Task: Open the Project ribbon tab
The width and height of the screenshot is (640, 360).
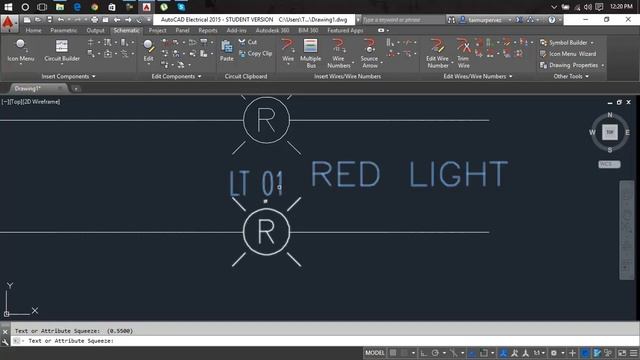Action: click(x=158, y=31)
